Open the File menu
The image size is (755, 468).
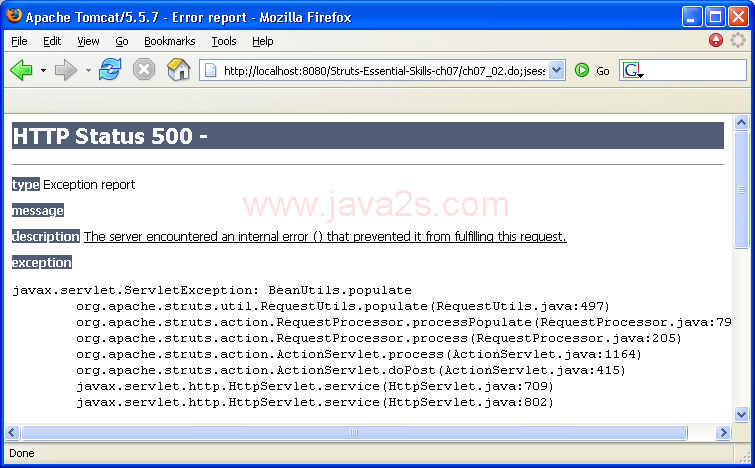(x=19, y=41)
